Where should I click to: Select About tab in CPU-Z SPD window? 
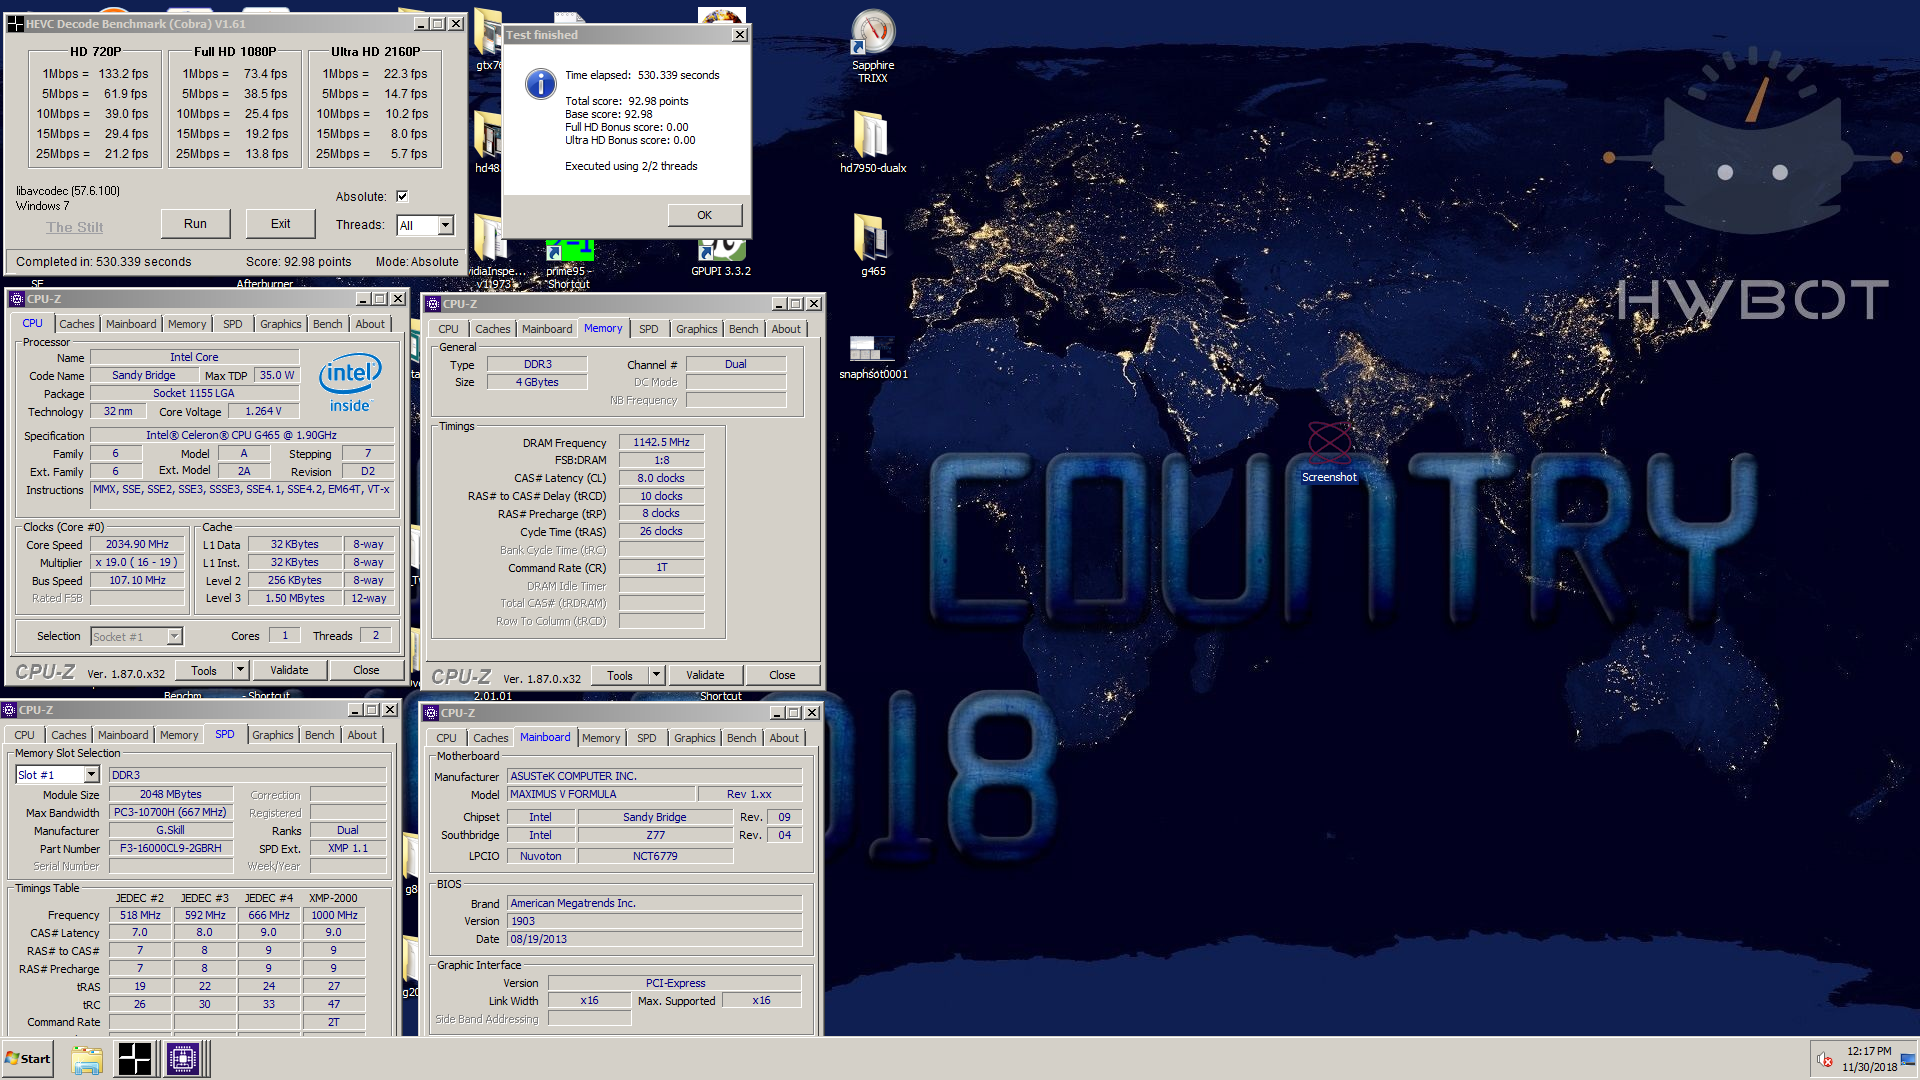tap(362, 735)
